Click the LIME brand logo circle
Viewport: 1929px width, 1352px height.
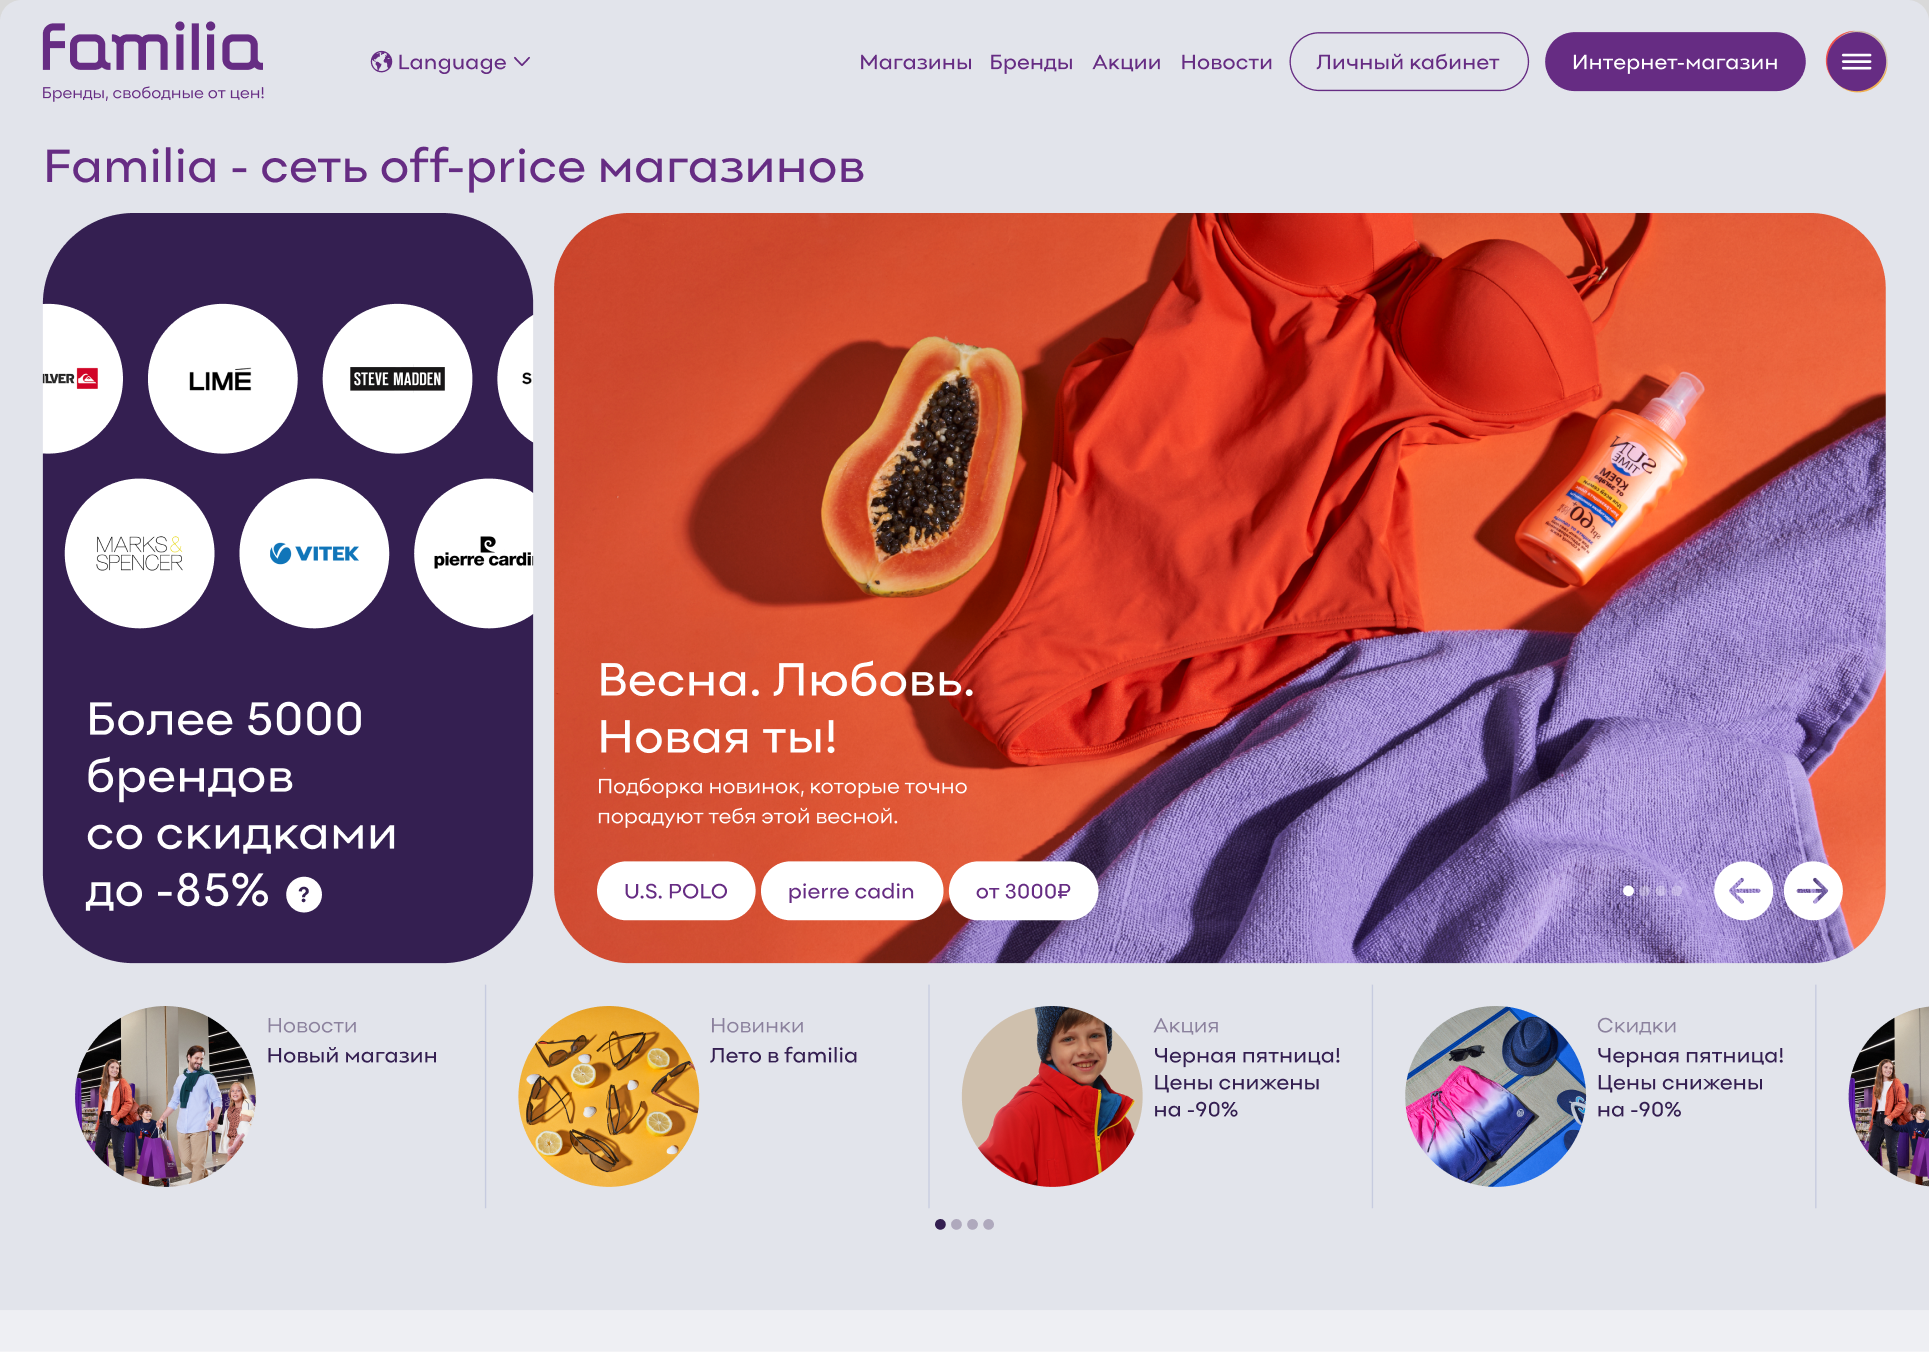pyautogui.click(x=222, y=379)
